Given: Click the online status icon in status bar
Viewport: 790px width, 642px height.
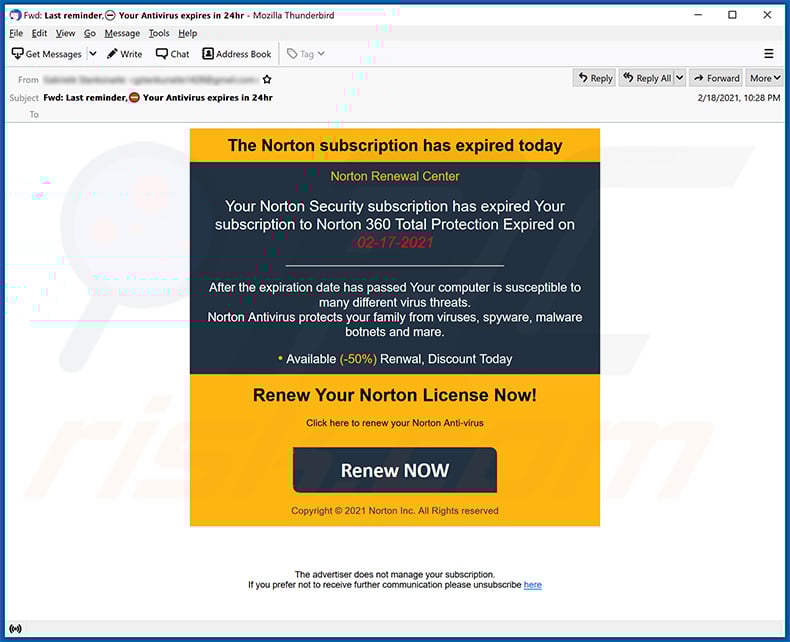Looking at the screenshot, I should point(16,629).
